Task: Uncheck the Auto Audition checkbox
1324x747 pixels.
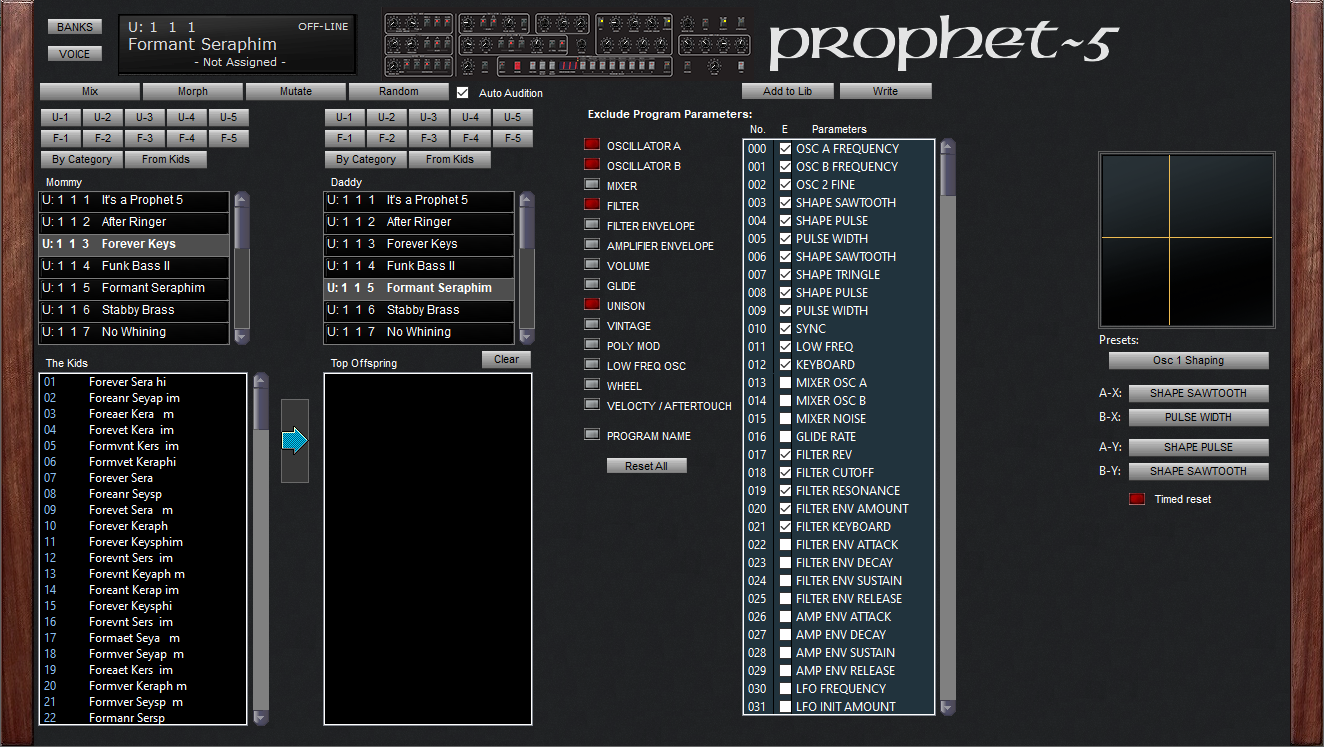Action: 462,93
